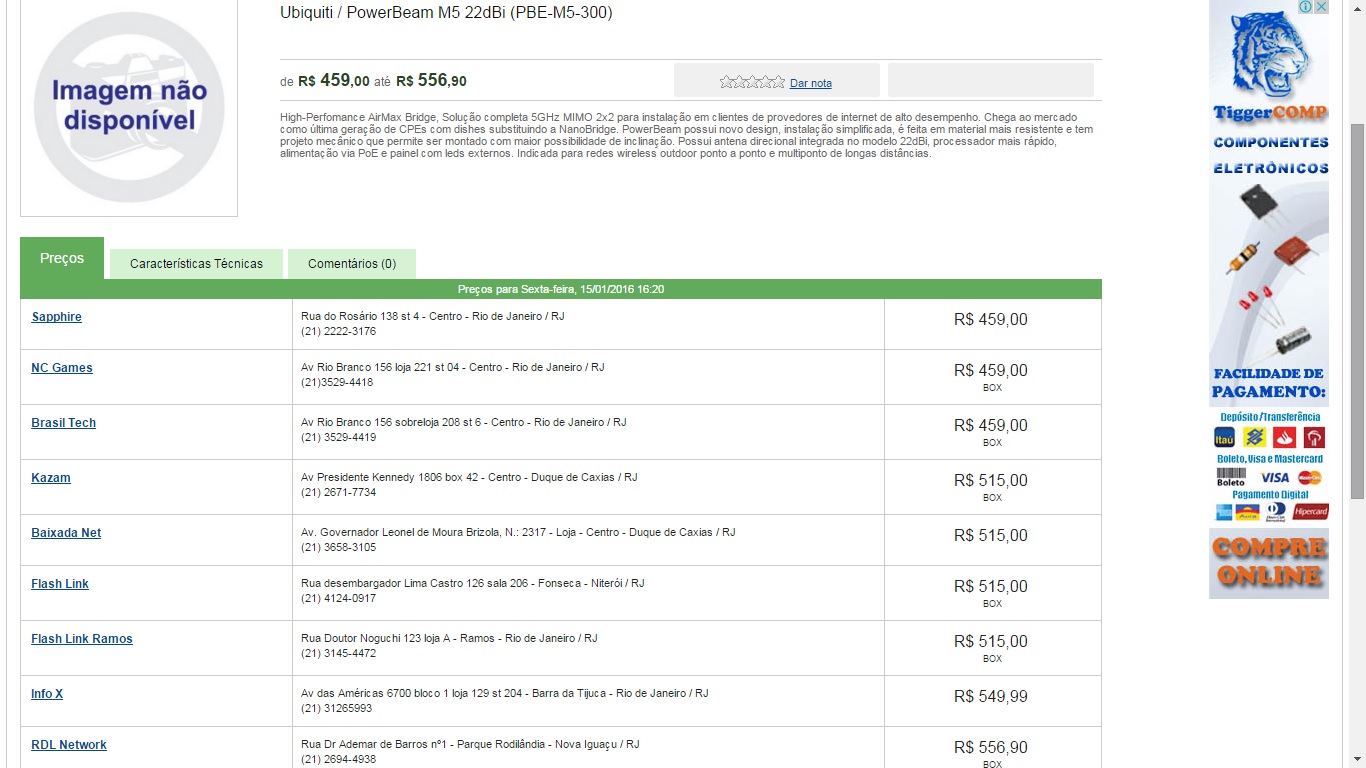
Task: Open the Kazam store link
Action: (x=51, y=478)
